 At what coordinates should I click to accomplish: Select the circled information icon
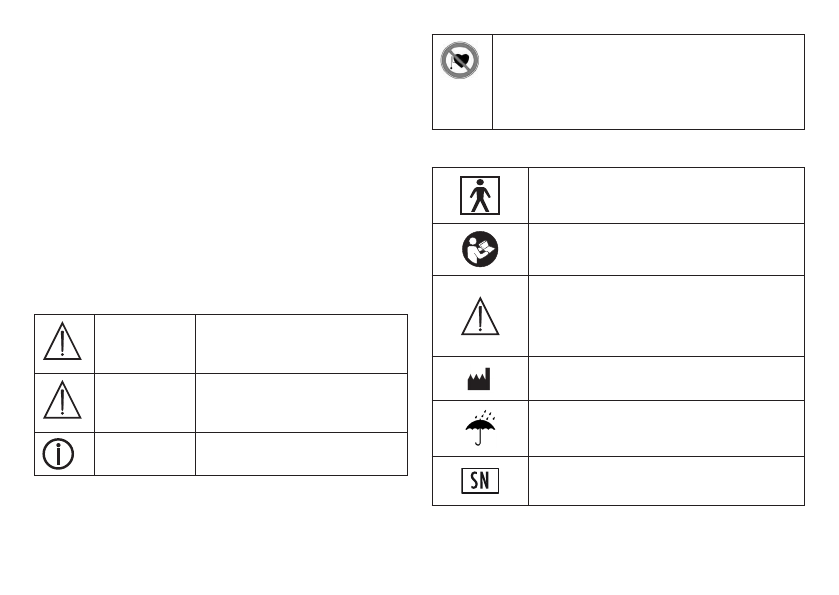[64, 453]
